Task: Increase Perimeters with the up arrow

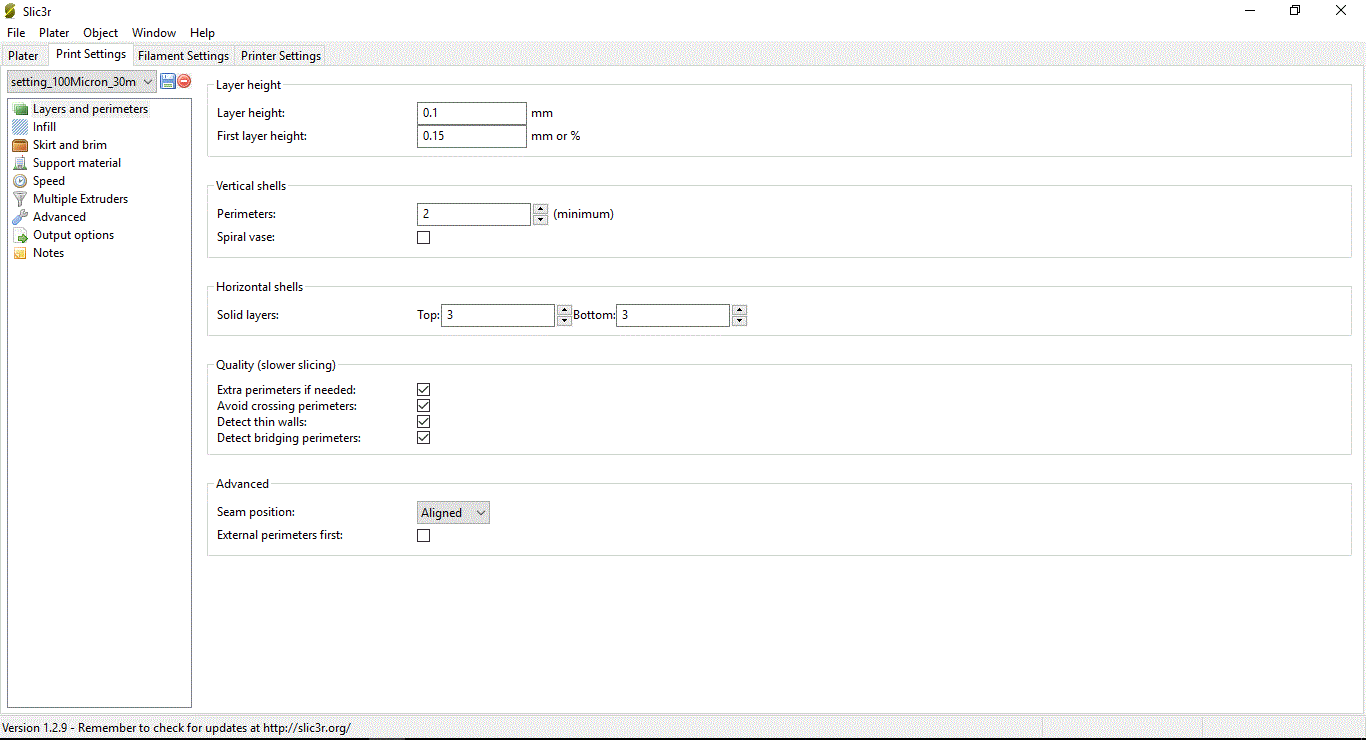Action: point(540,209)
